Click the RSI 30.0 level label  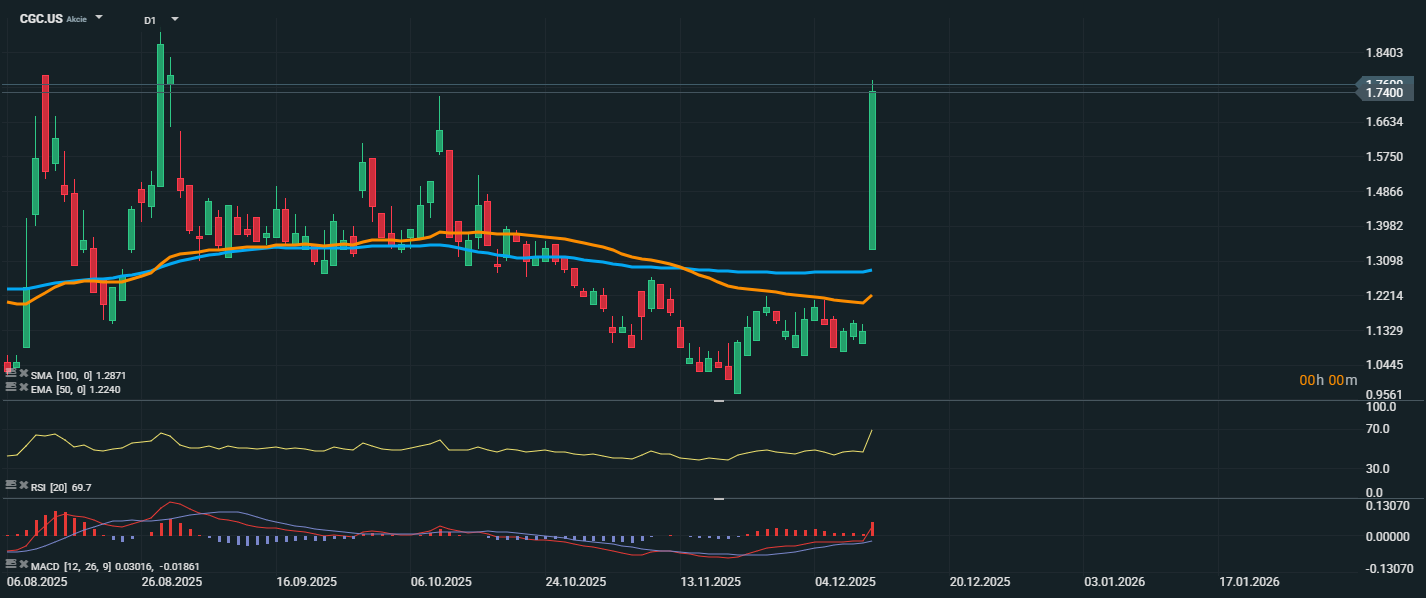pyautogui.click(x=1378, y=468)
